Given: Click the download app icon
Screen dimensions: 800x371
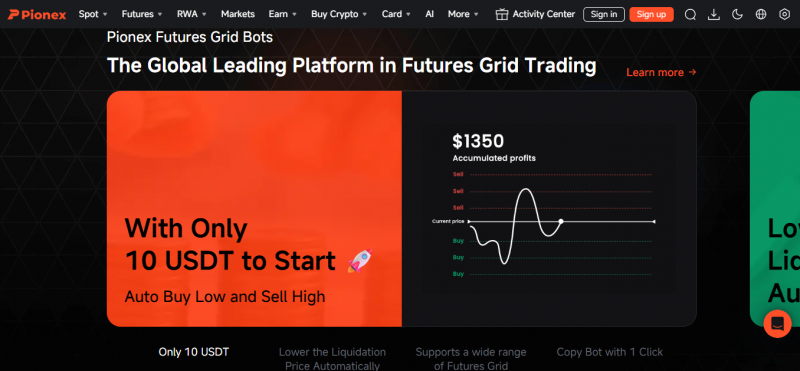Looking at the screenshot, I should pyautogui.click(x=714, y=14).
